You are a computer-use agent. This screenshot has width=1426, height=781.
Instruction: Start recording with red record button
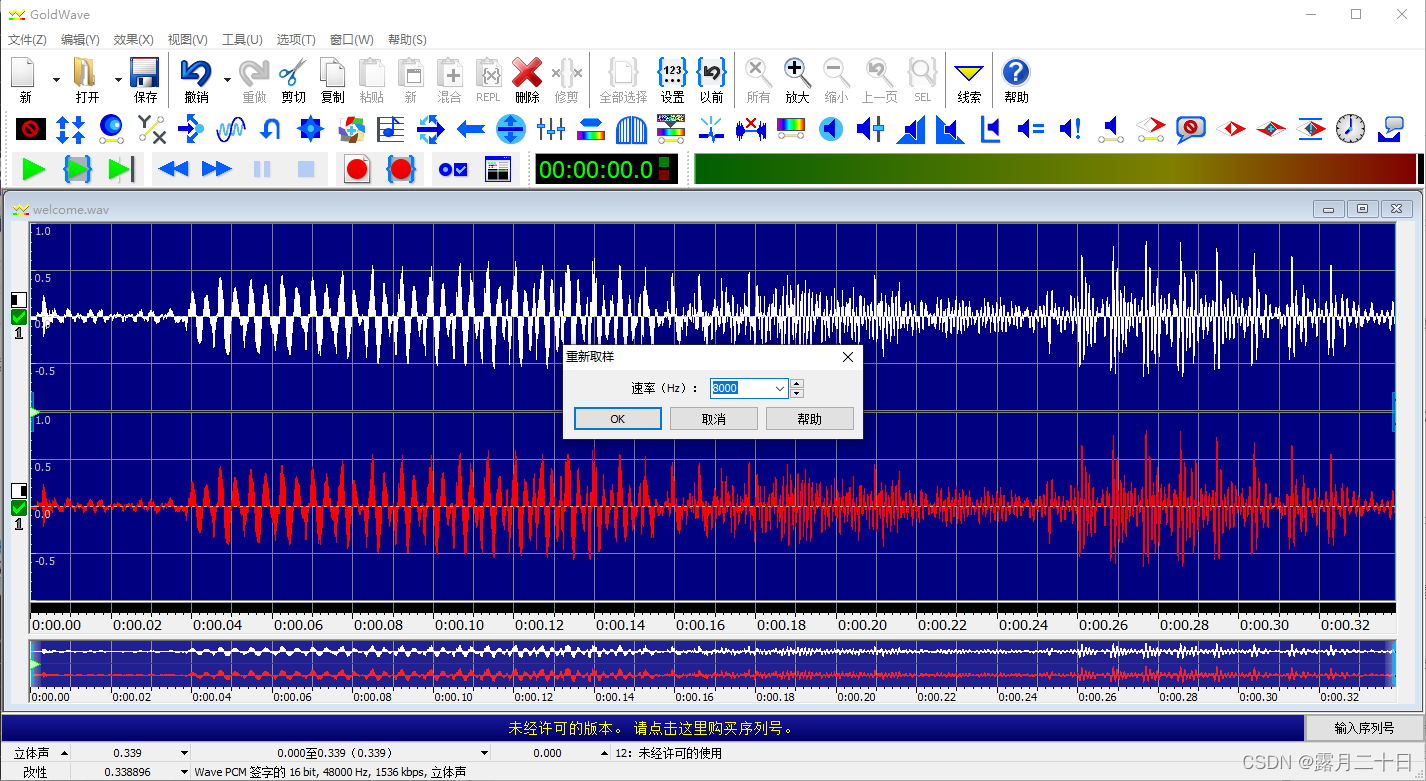point(357,169)
